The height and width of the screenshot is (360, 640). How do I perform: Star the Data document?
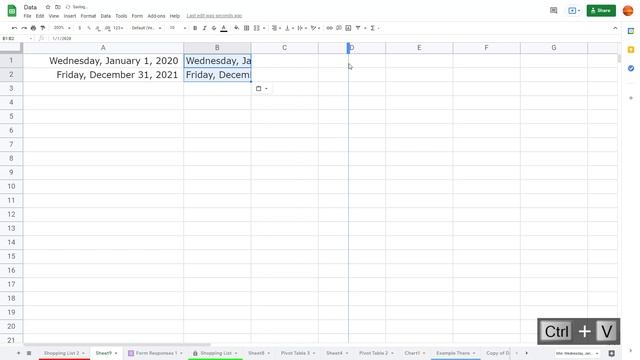[48, 7]
